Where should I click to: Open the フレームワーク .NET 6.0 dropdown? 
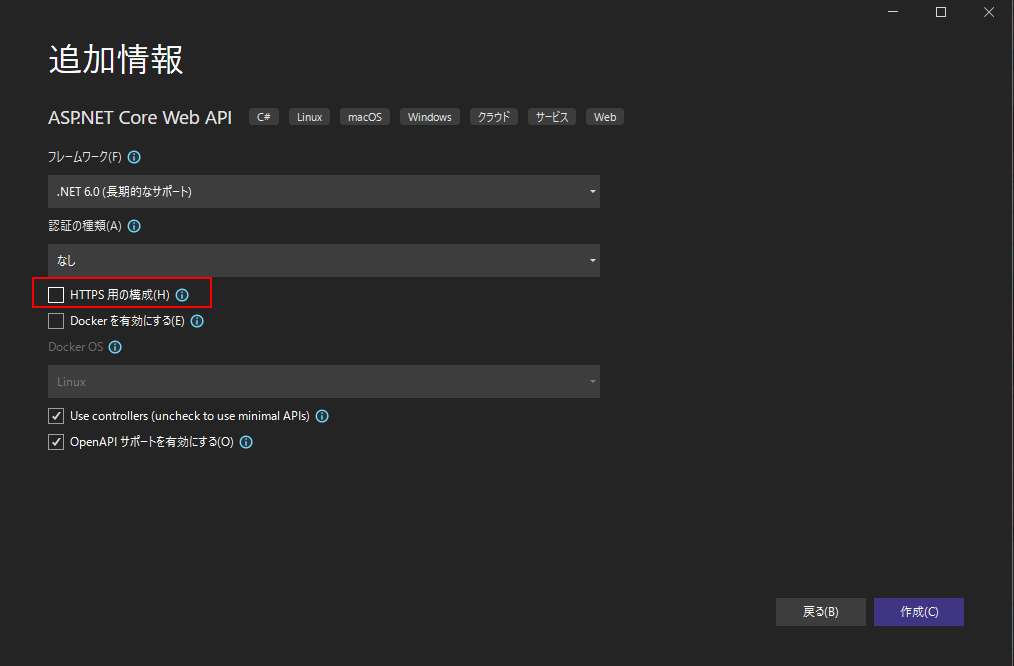(324, 191)
